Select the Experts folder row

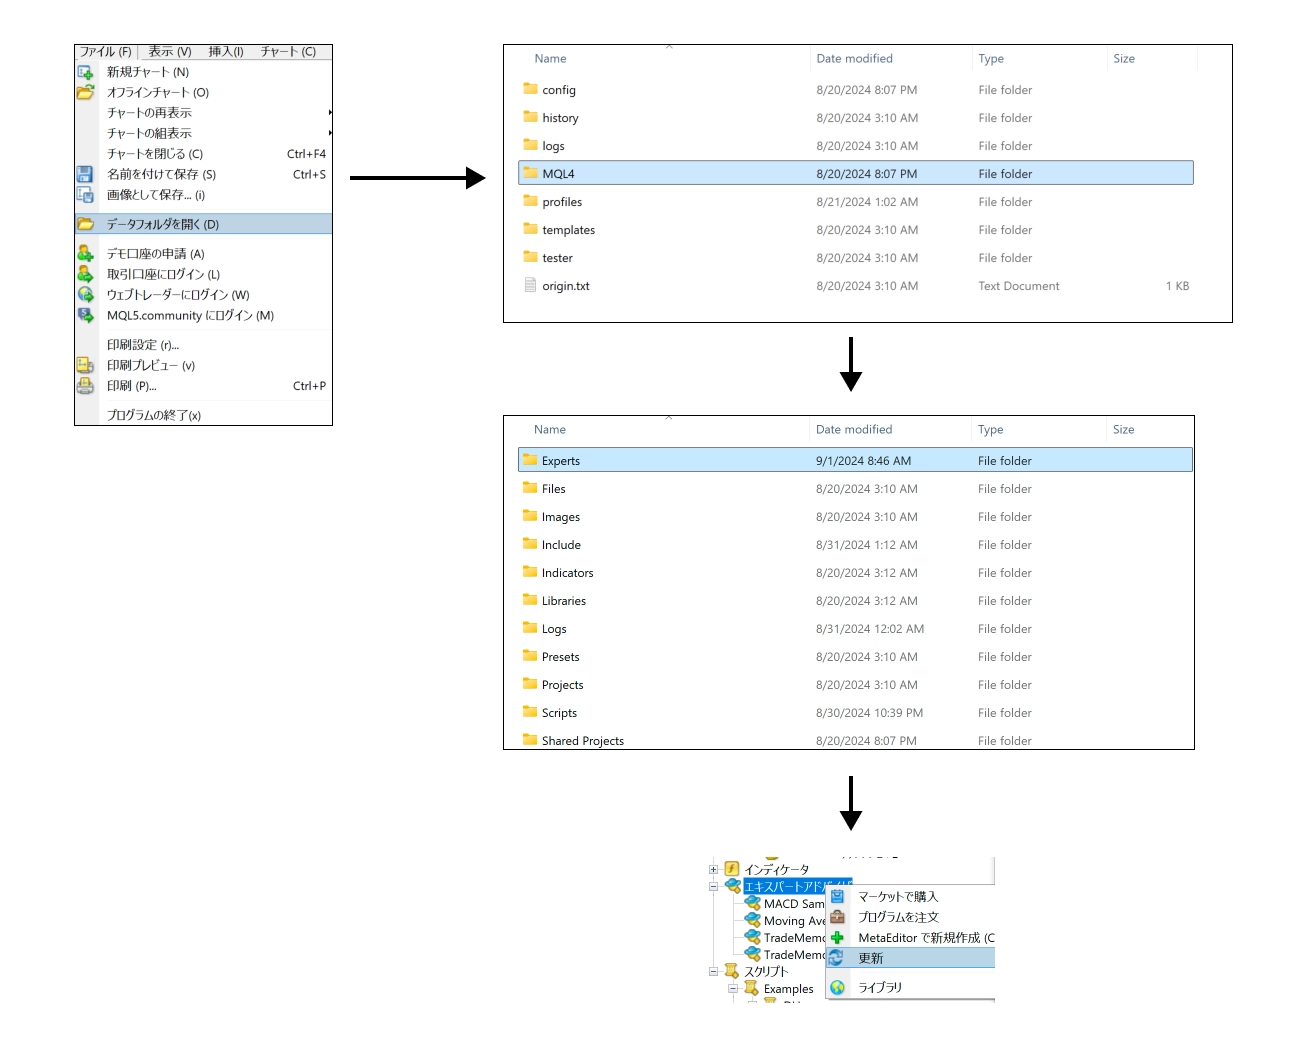tap(855, 461)
